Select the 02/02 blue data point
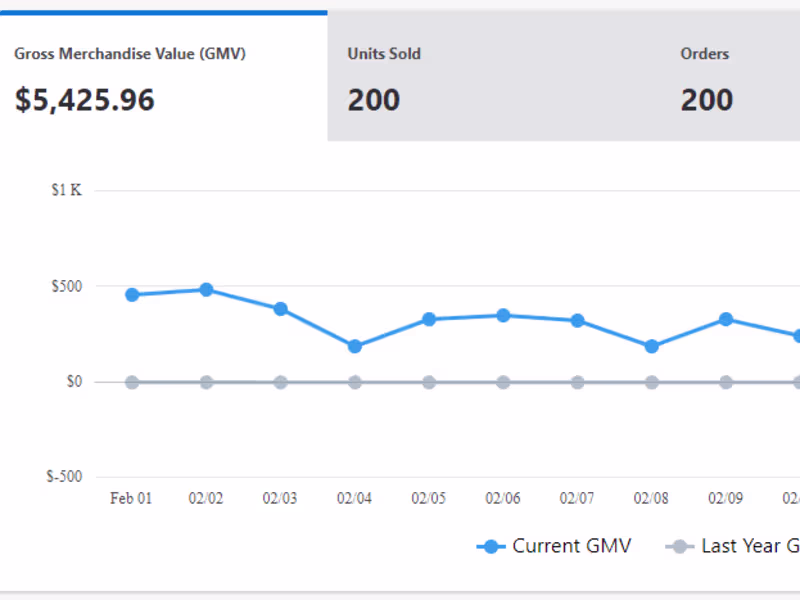 206,290
